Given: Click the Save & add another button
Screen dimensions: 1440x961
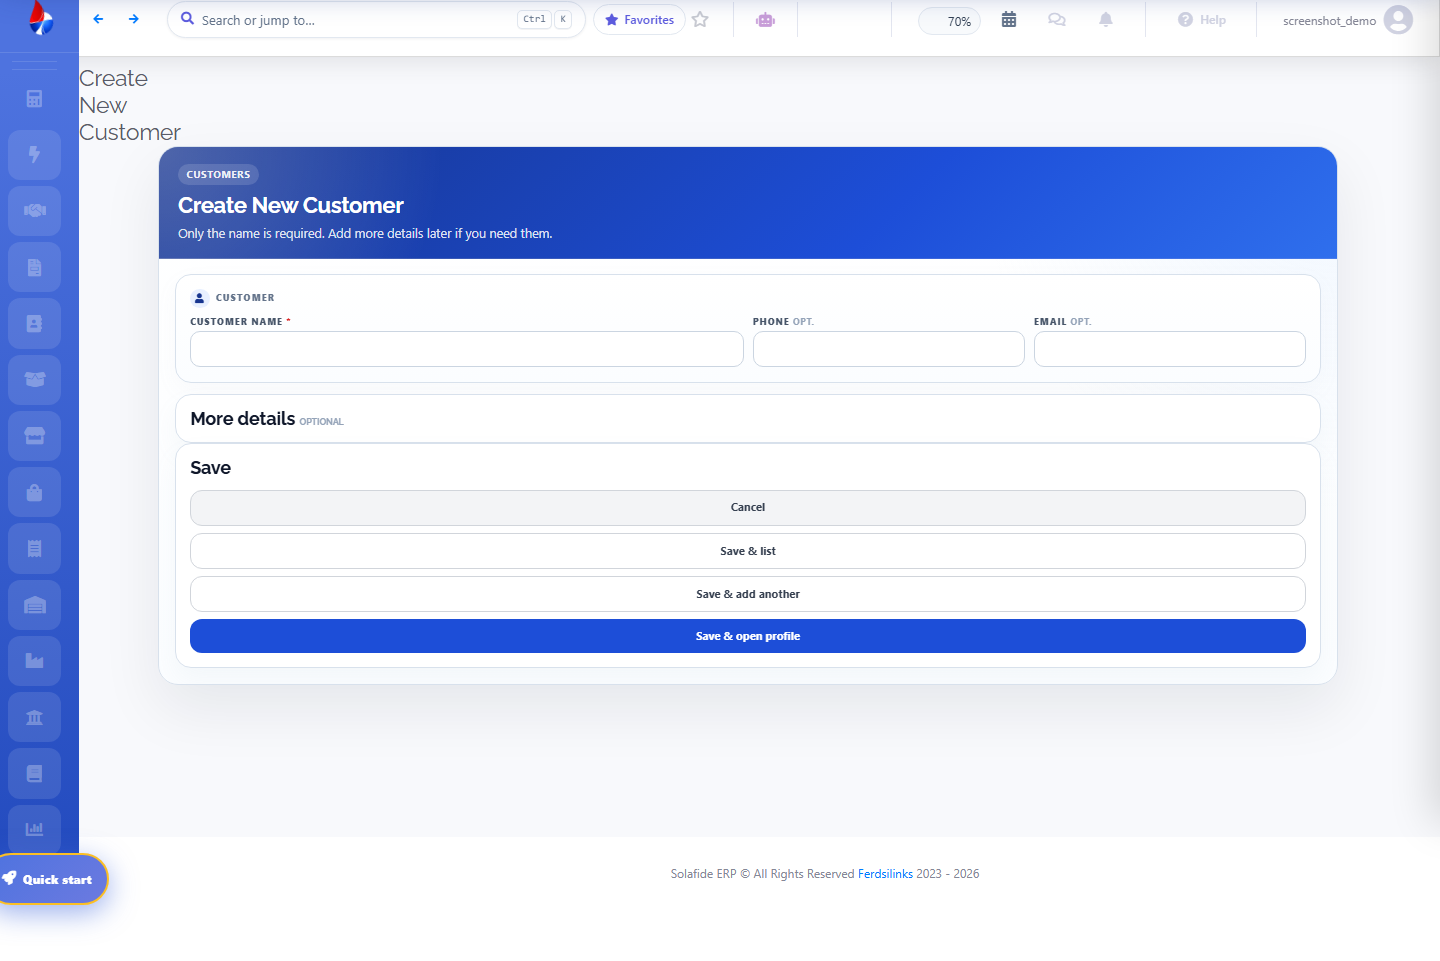Looking at the screenshot, I should pyautogui.click(x=748, y=594).
